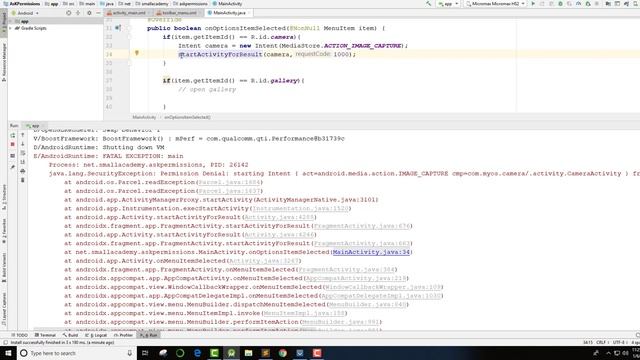Toggle the Layout Captures side tab
This screenshot has width=640, height=360.
tap(4, 309)
